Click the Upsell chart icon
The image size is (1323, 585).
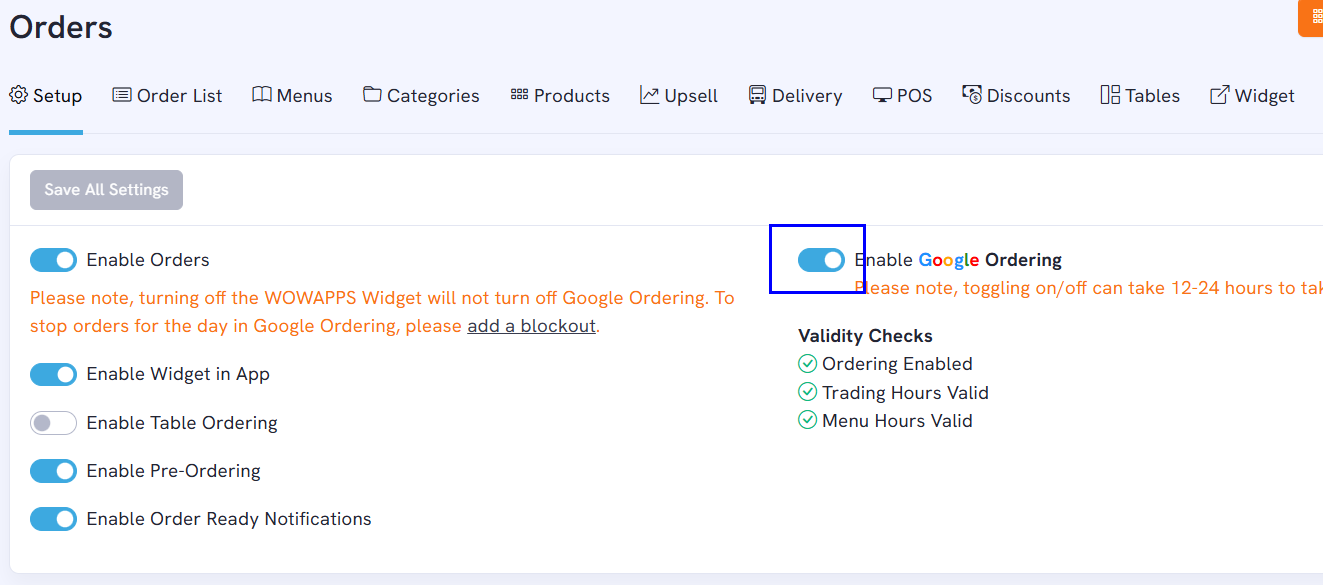[x=650, y=95]
